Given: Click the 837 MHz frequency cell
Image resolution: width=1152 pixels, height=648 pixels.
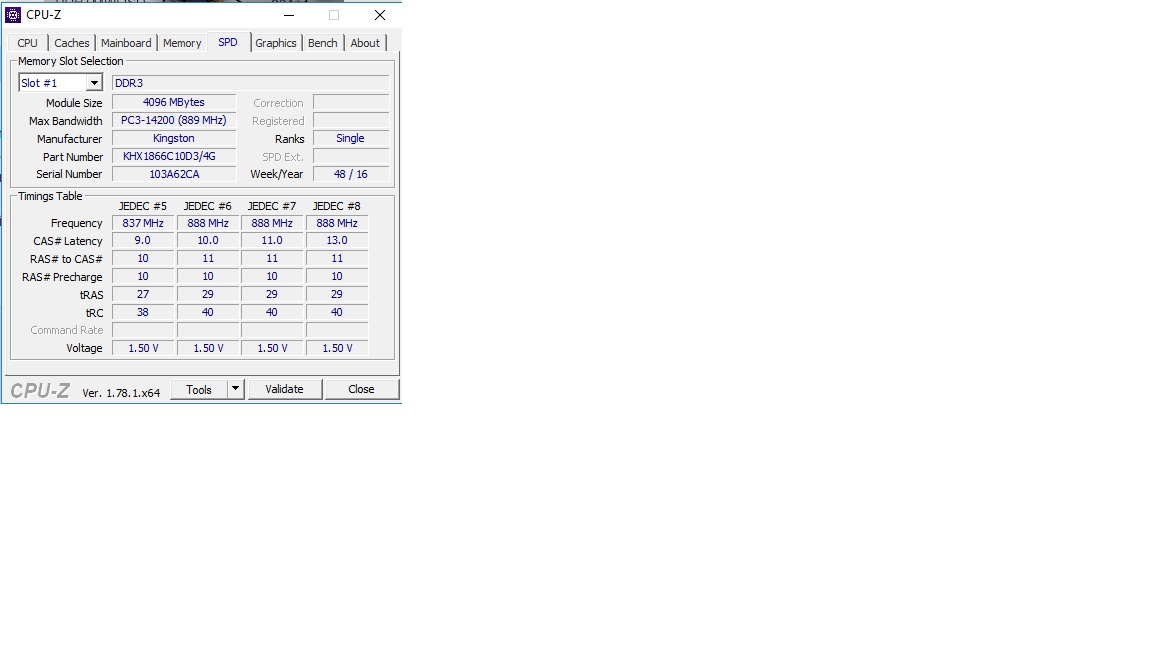Looking at the screenshot, I should coord(143,223).
